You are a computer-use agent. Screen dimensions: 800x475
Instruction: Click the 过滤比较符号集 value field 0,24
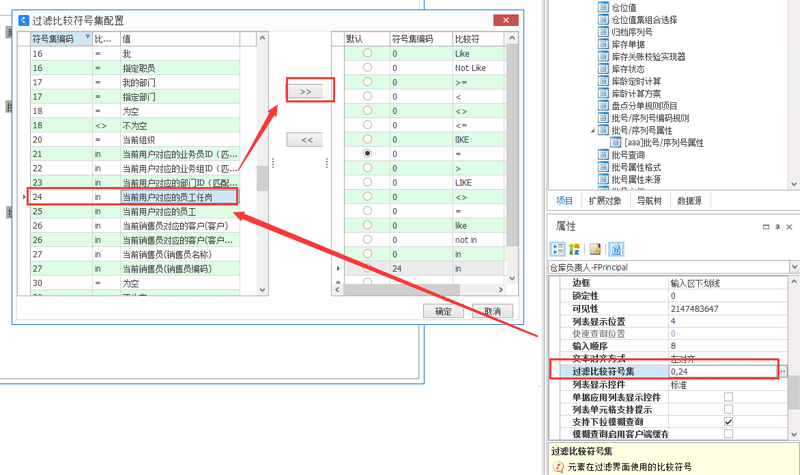723,371
